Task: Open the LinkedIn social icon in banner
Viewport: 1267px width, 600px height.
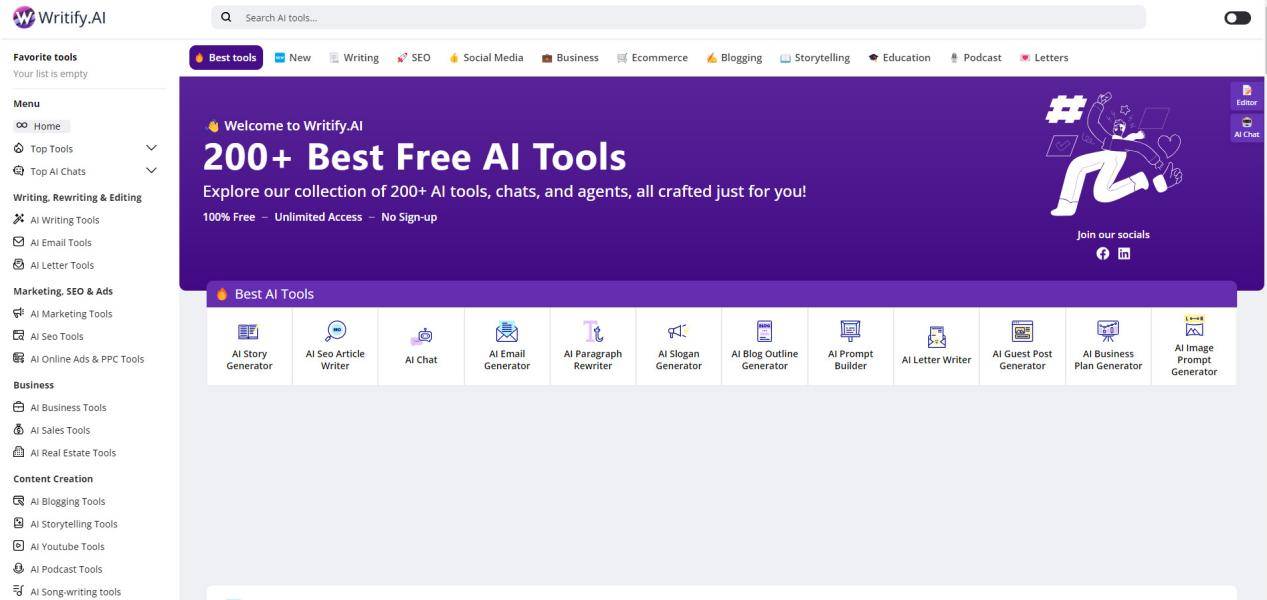Action: click(1124, 254)
